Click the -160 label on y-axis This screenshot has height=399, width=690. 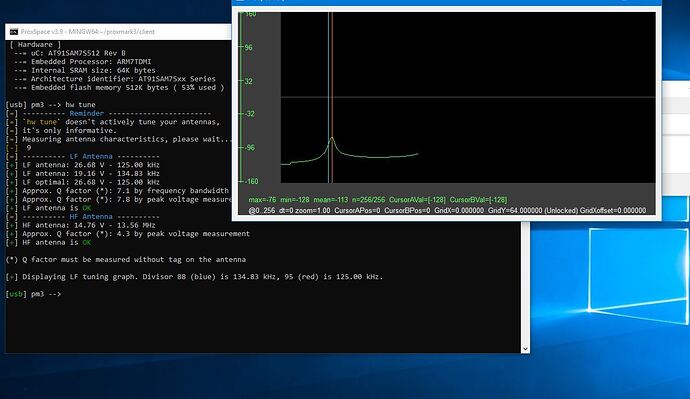click(250, 181)
